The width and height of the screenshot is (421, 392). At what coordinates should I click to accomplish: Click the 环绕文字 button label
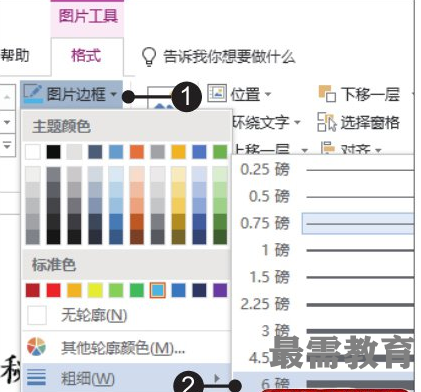click(260, 122)
